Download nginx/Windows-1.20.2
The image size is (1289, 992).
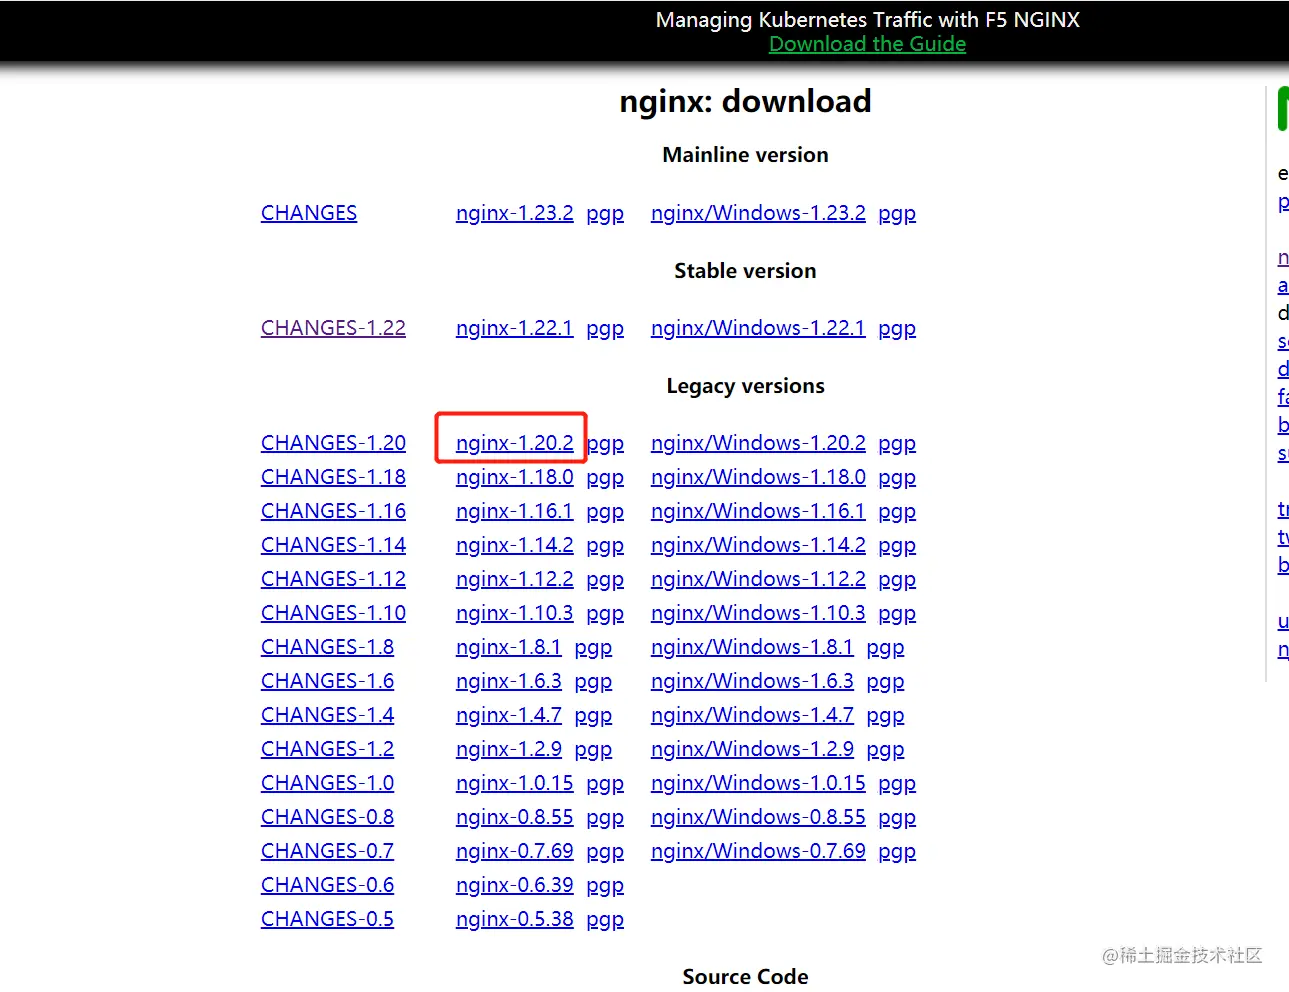click(x=758, y=443)
